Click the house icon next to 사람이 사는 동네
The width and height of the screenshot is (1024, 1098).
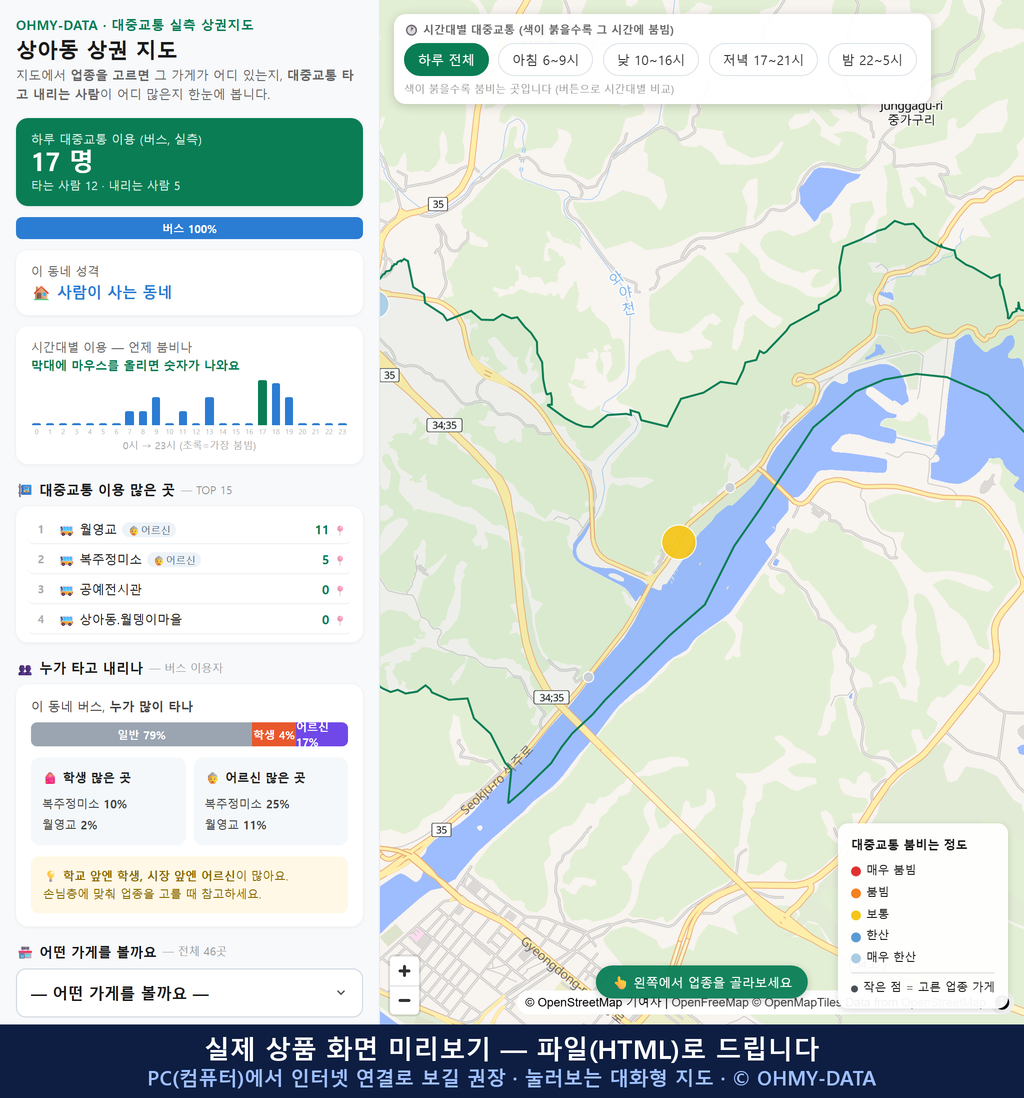(41, 293)
